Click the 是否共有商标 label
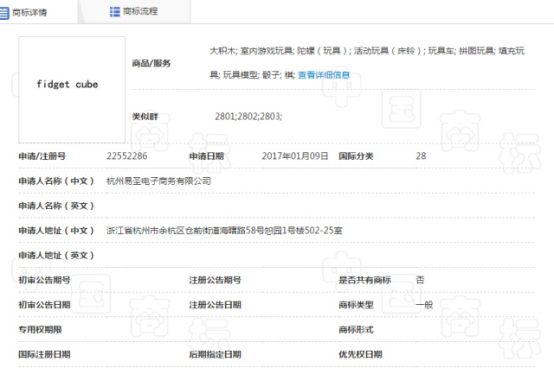Screen dimensions: 554x369 (x=365, y=280)
